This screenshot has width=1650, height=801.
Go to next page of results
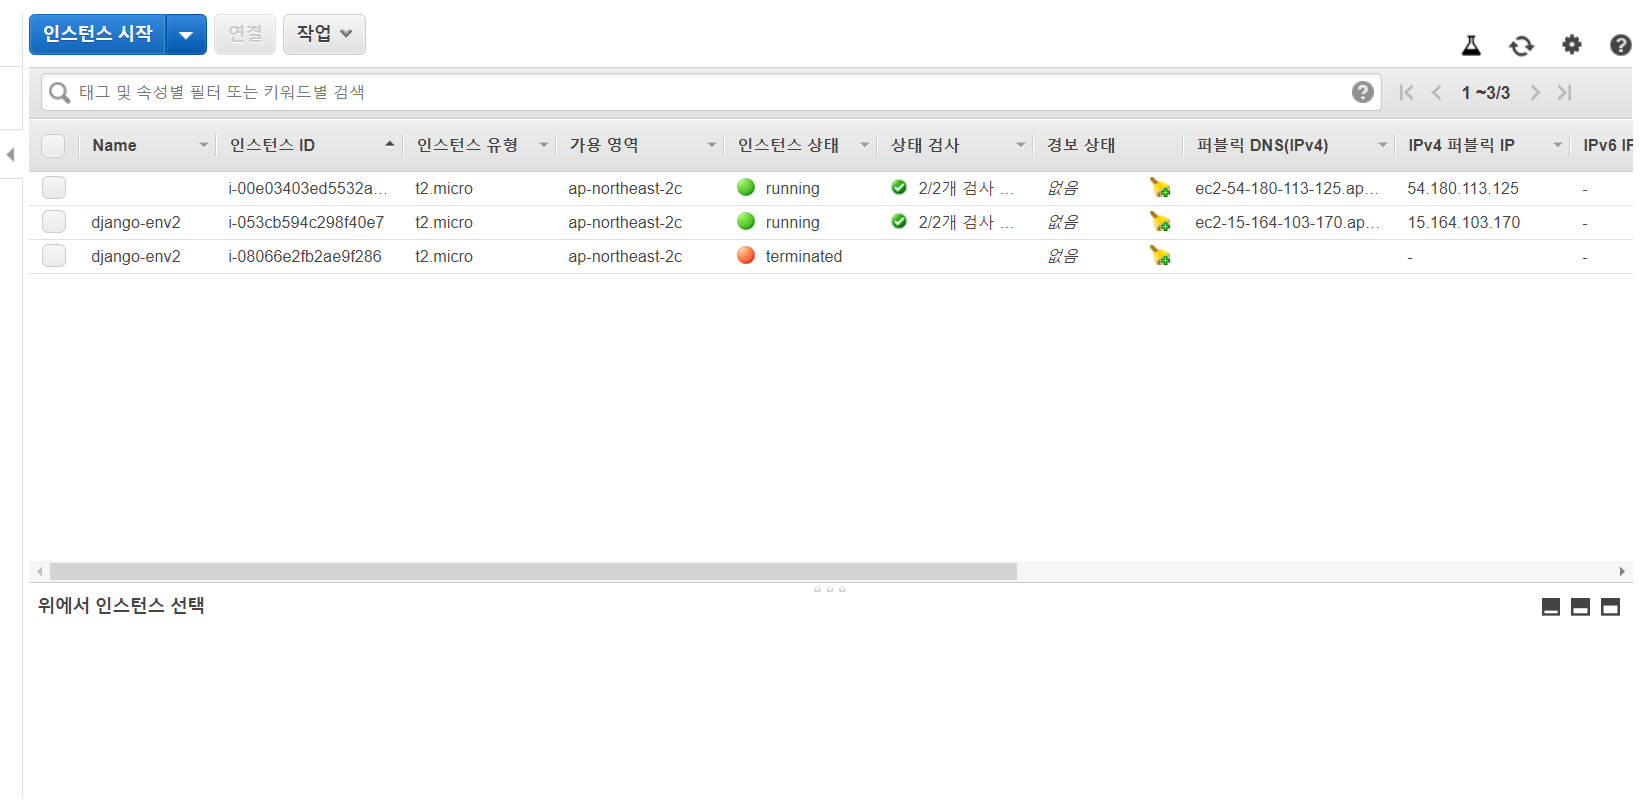pyautogui.click(x=1535, y=92)
